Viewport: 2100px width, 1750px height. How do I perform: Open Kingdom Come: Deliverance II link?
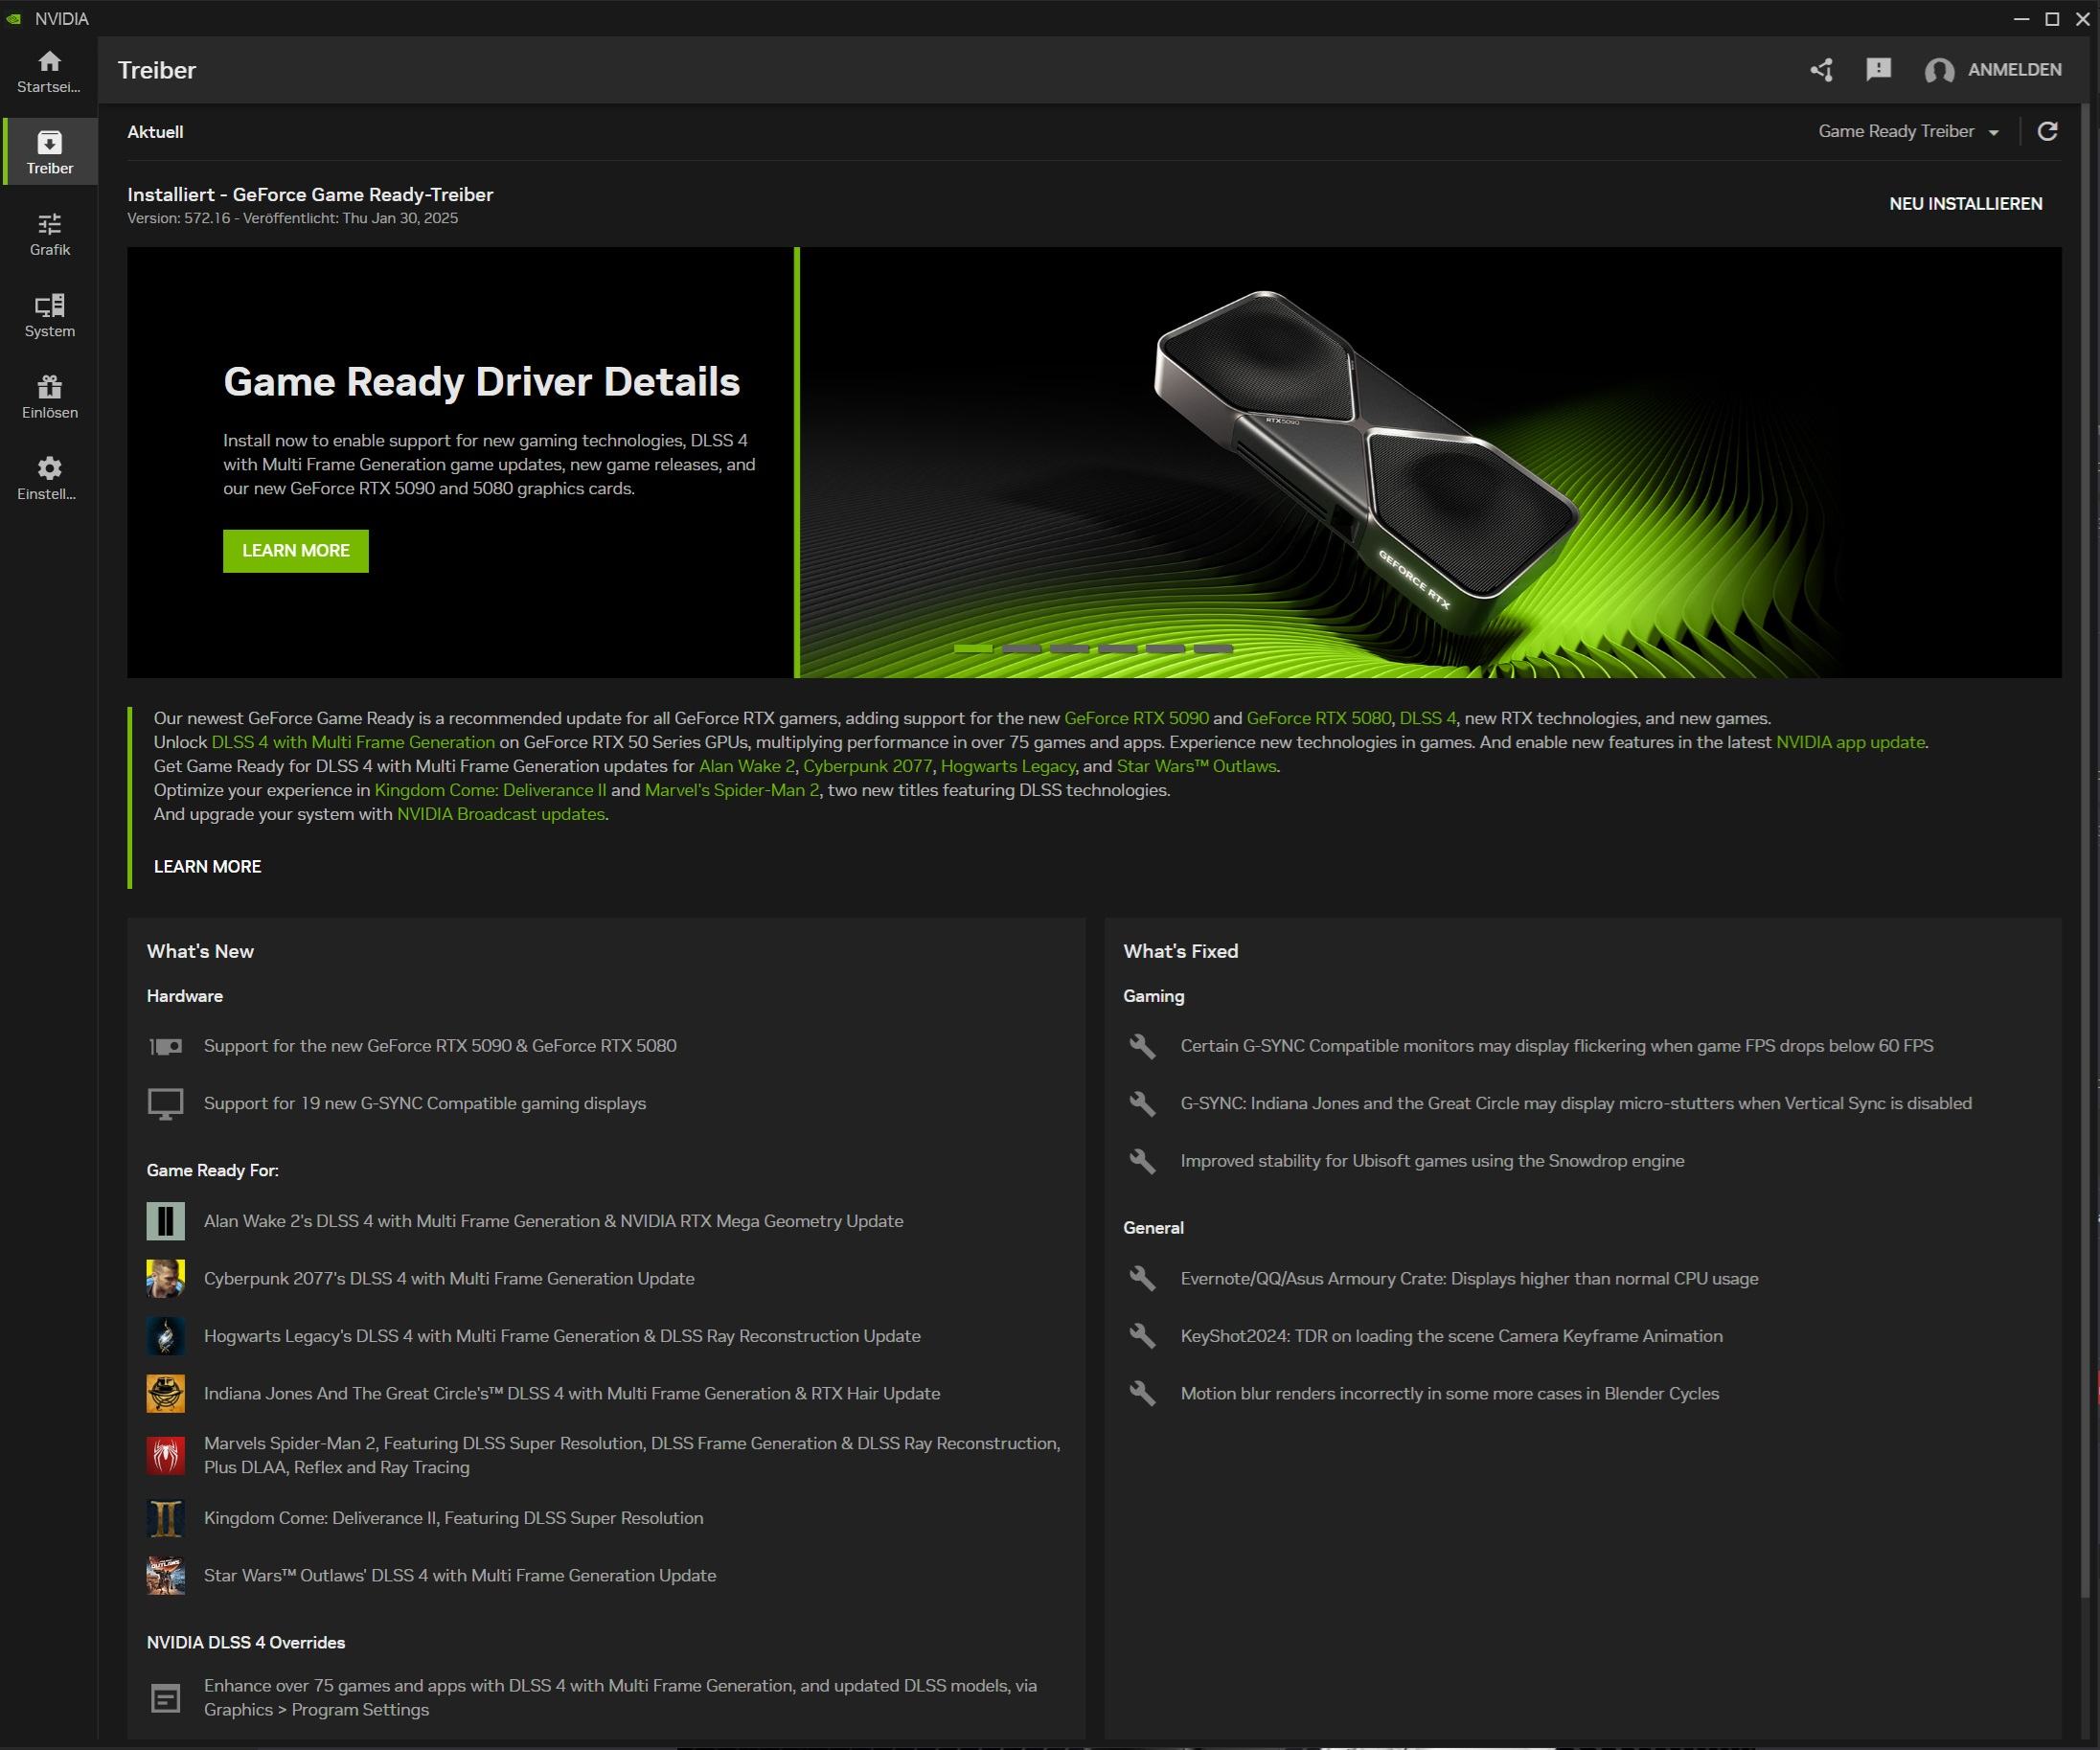click(490, 790)
